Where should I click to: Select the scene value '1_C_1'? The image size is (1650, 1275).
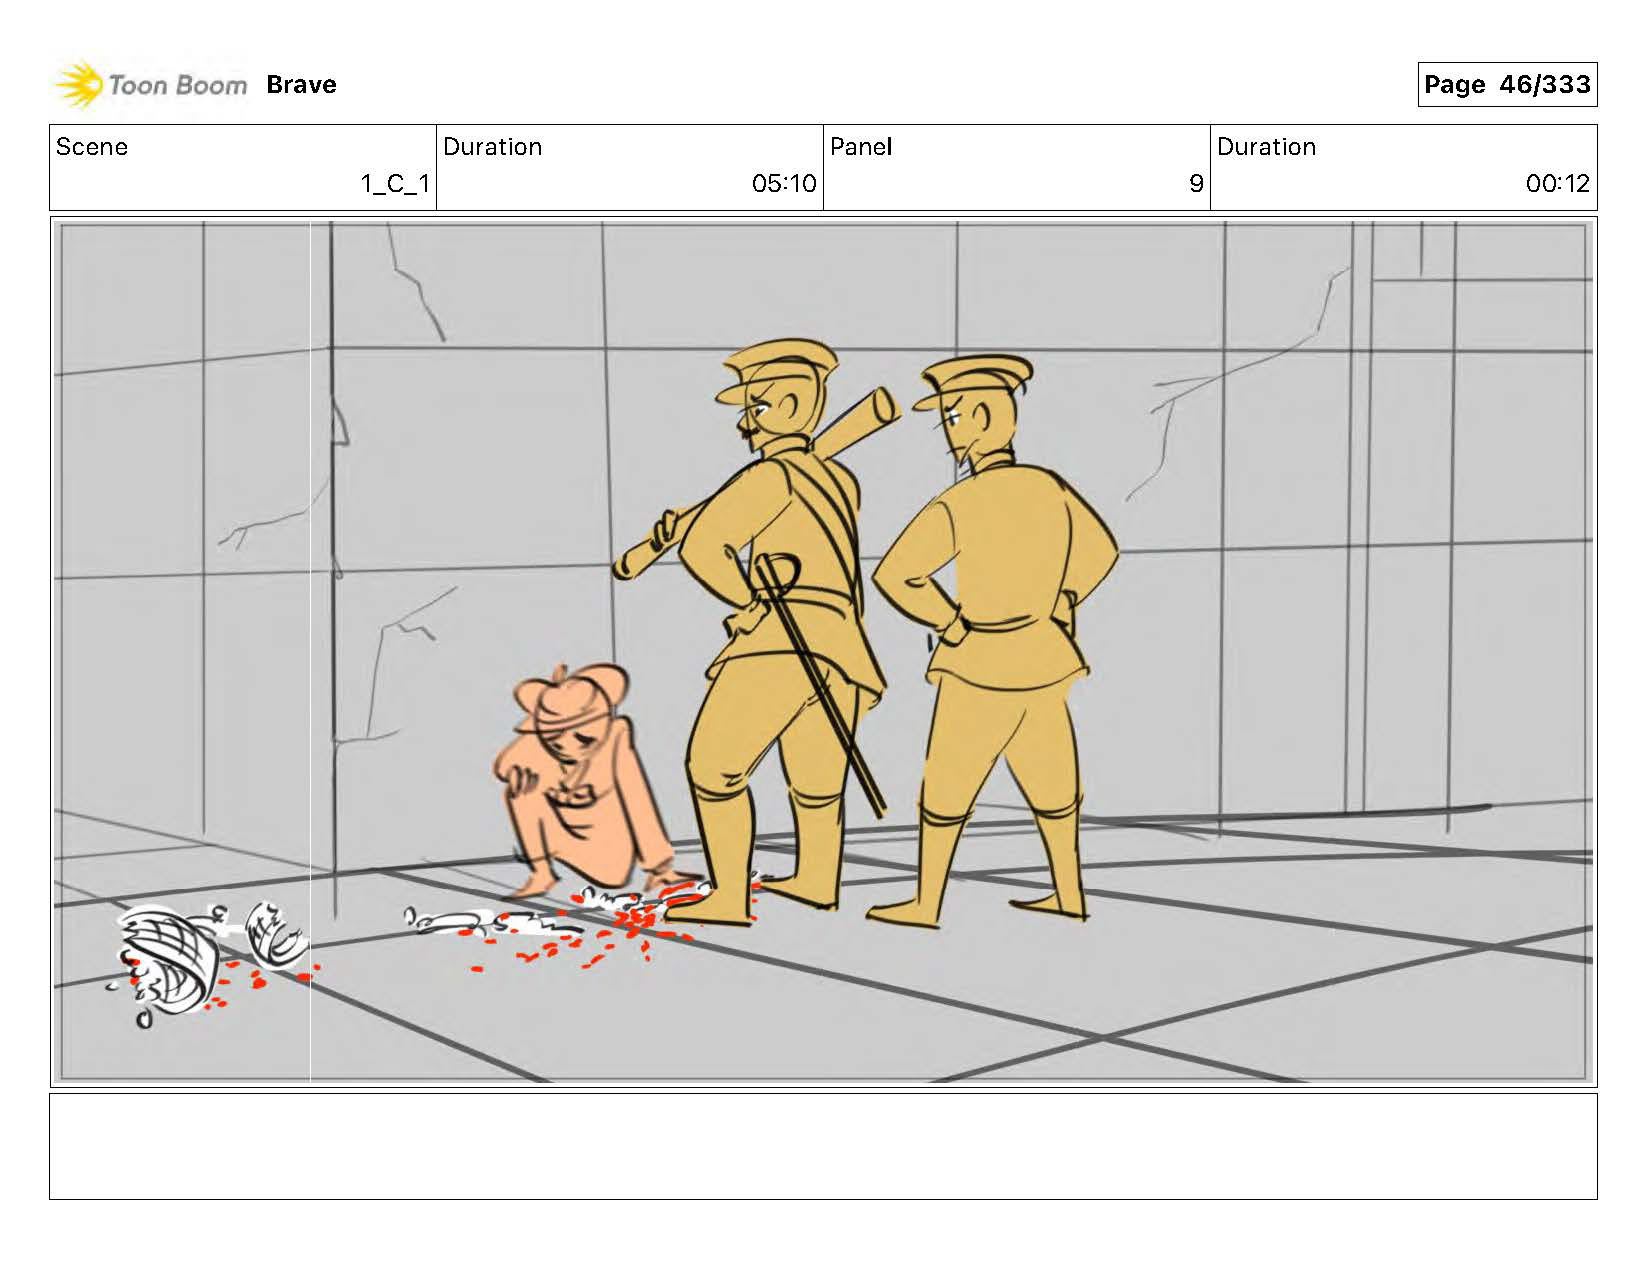click(395, 184)
